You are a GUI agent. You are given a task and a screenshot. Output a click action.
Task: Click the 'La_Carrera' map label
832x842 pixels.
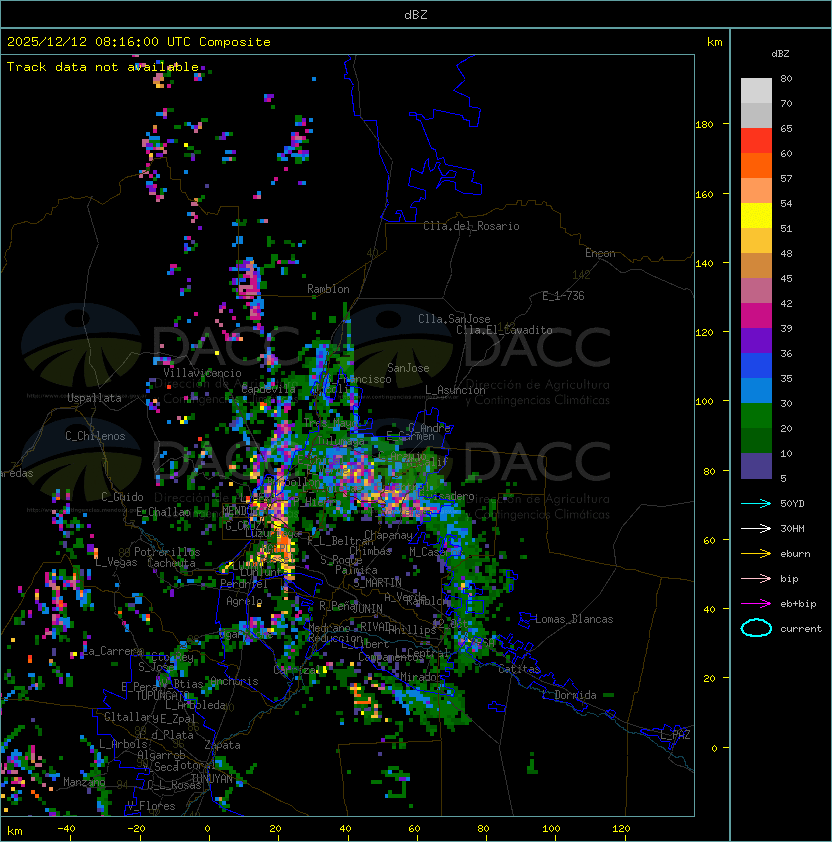(113, 651)
